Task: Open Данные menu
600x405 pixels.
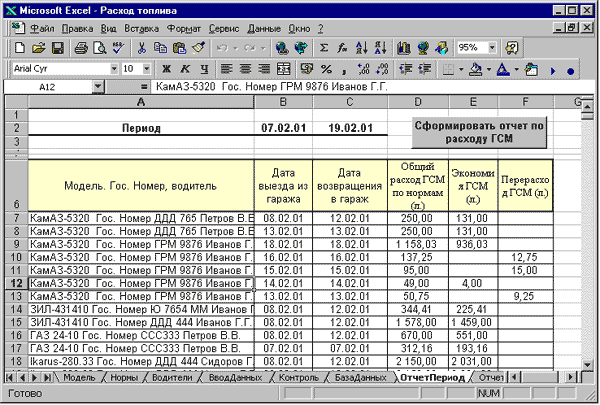Action: 264,29
